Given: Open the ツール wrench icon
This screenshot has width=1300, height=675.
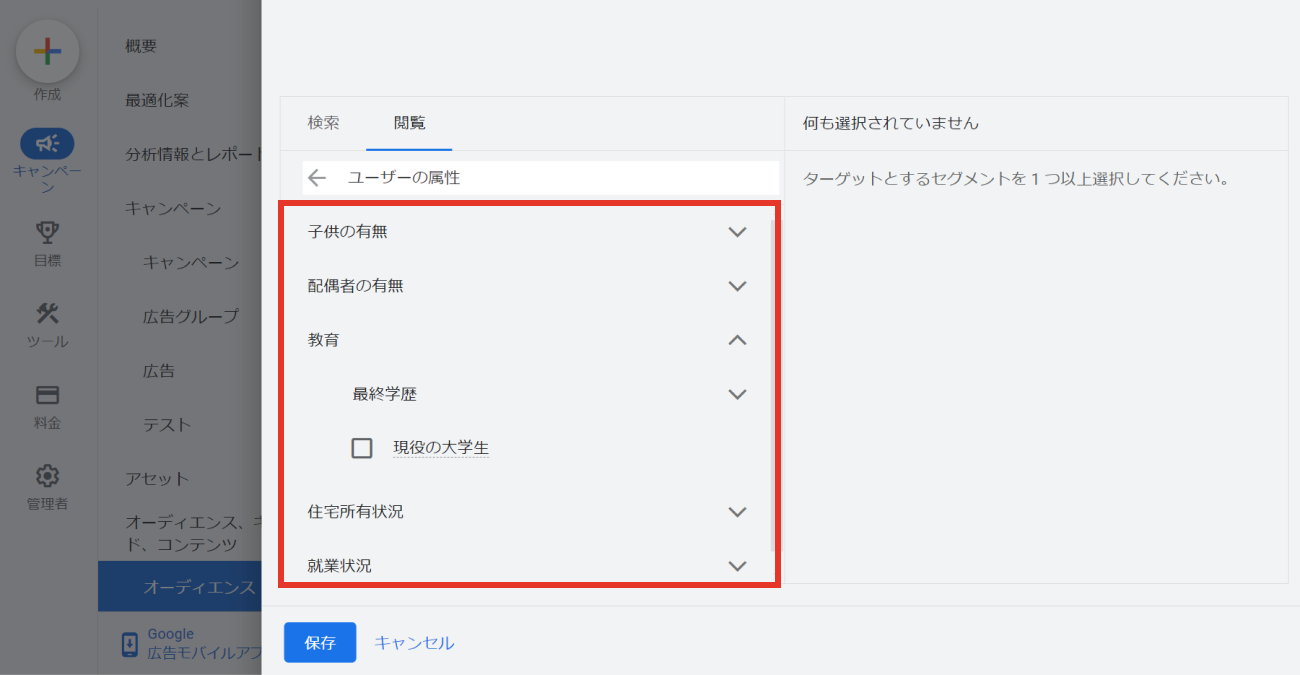Looking at the screenshot, I should [47, 314].
